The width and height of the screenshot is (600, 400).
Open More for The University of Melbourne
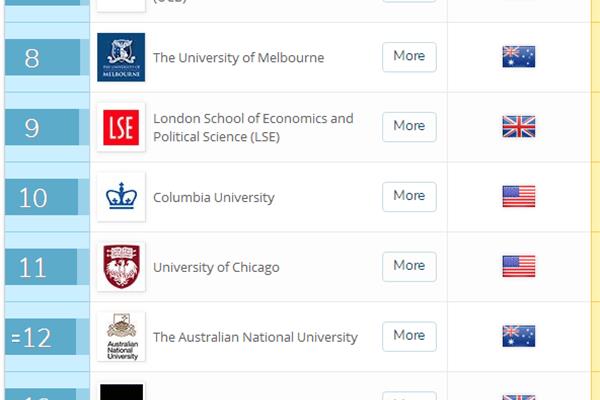(409, 57)
